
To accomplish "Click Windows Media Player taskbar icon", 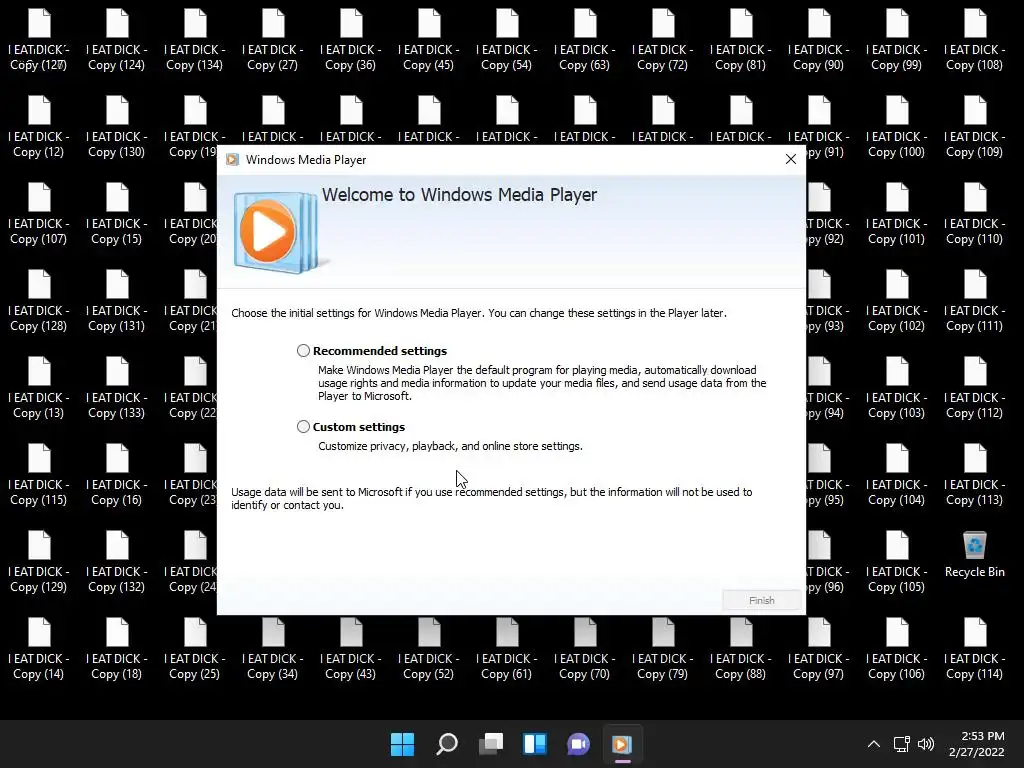I will point(622,744).
